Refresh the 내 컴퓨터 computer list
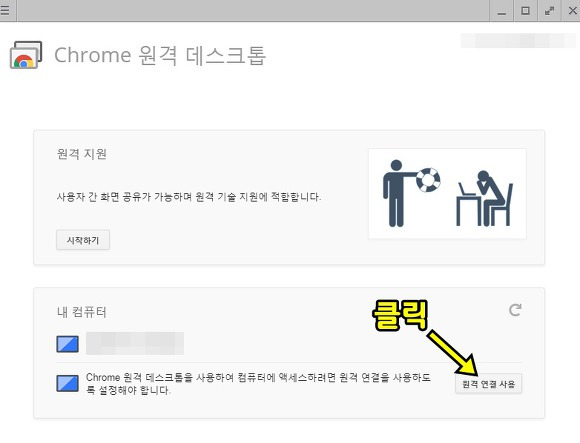The image size is (580, 443). tap(515, 310)
